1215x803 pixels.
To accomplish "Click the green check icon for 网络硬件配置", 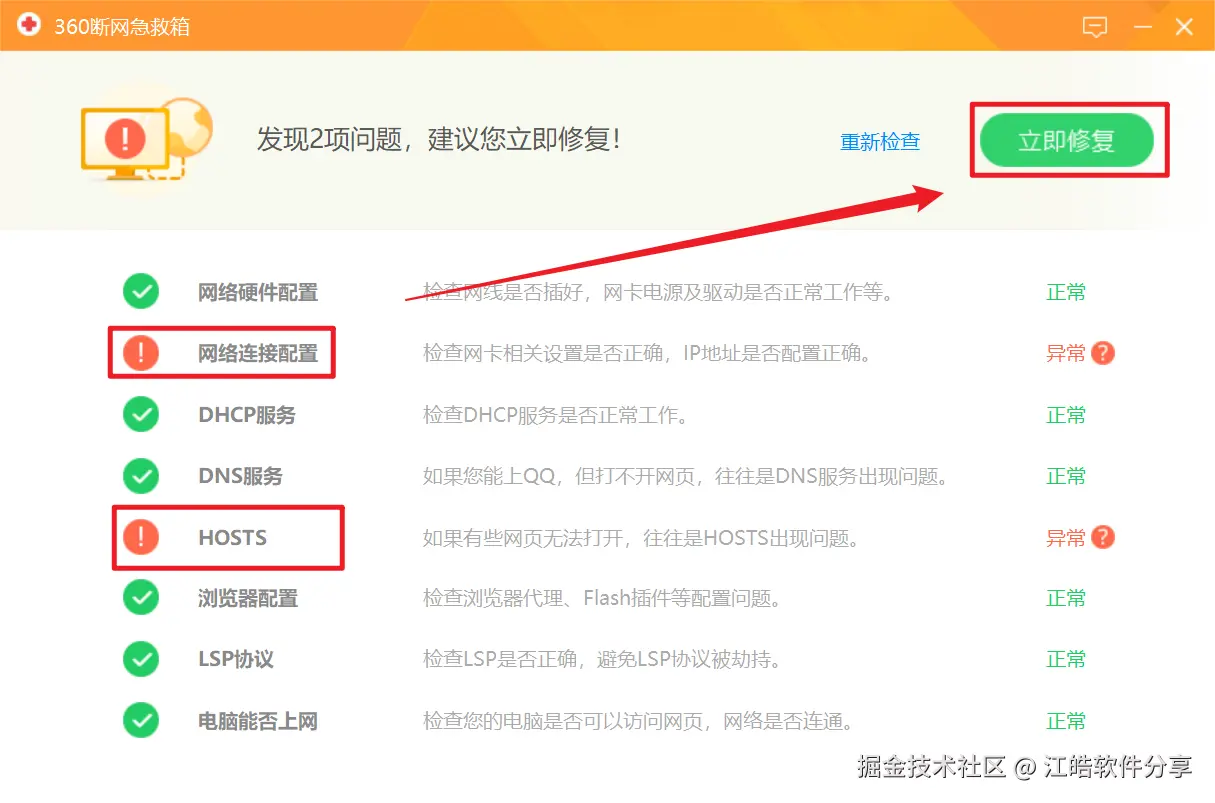I will coord(141,292).
